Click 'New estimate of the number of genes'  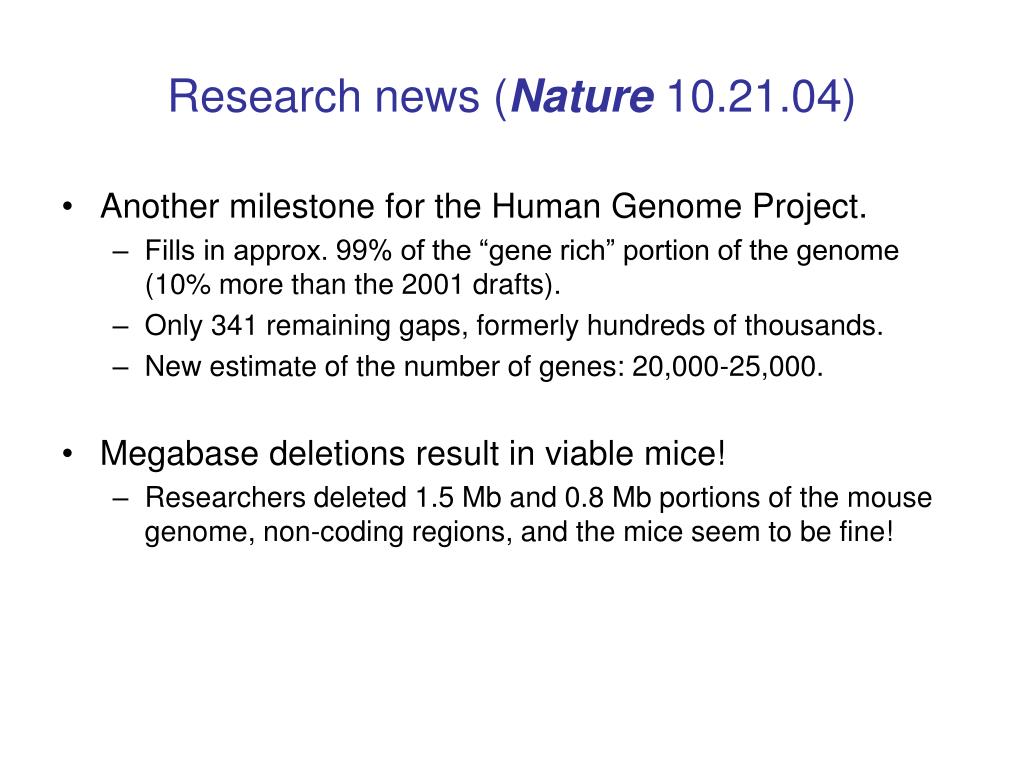pos(385,366)
